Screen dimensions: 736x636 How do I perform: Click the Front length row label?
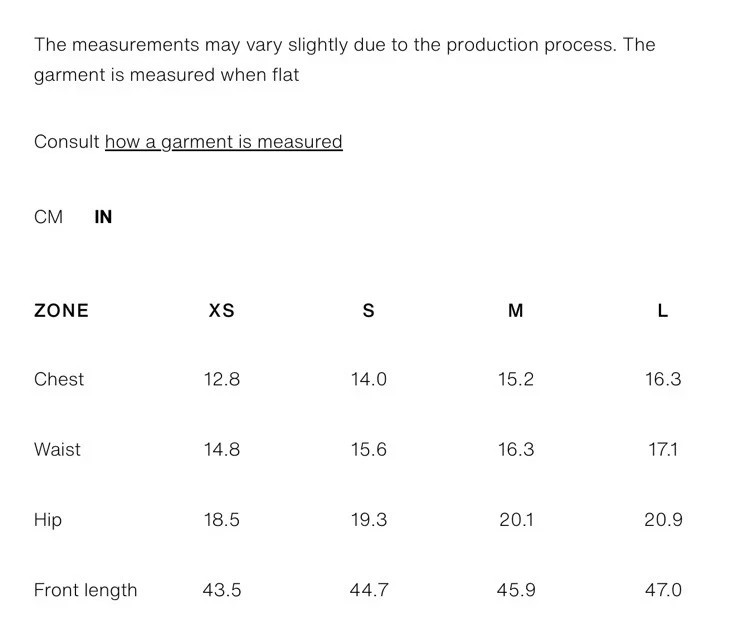coord(86,590)
